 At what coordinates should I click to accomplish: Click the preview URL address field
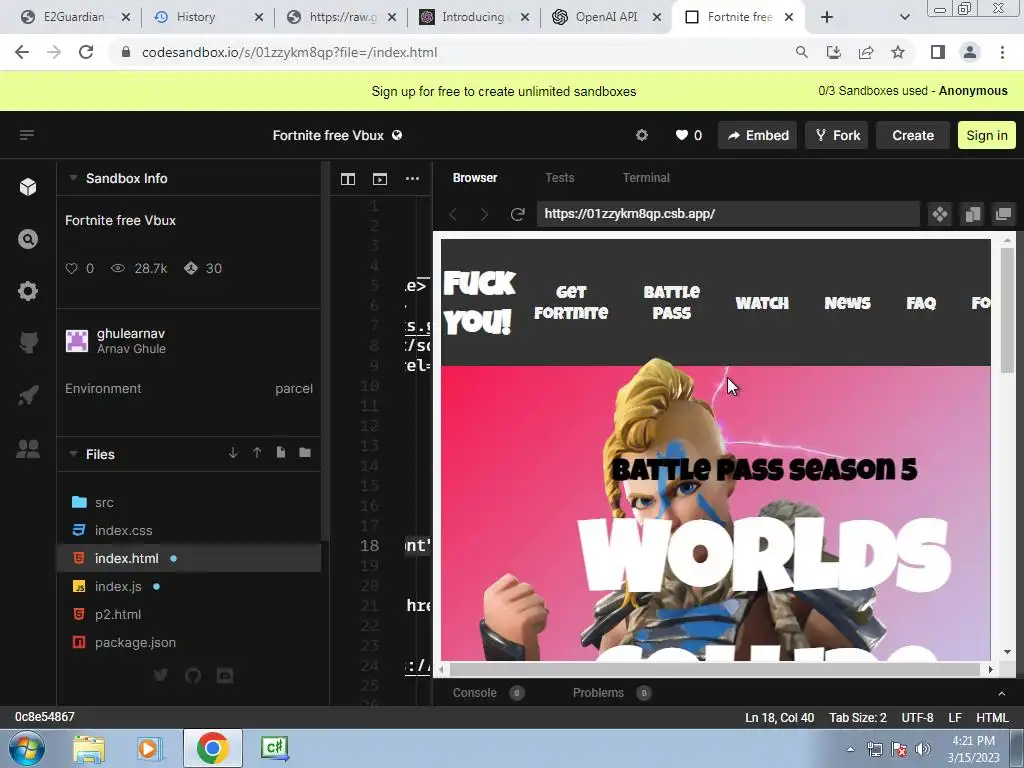click(x=728, y=214)
